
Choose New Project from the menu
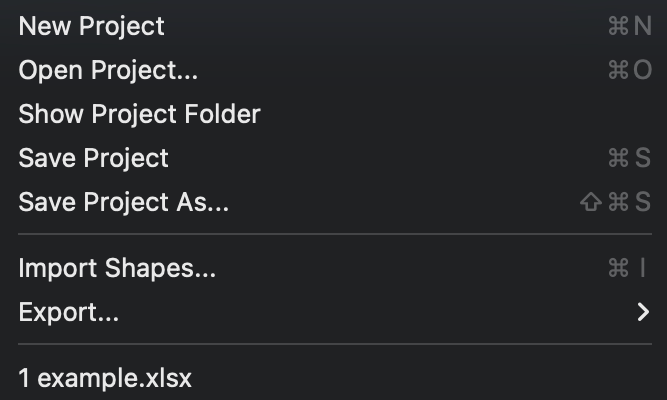(334, 26)
